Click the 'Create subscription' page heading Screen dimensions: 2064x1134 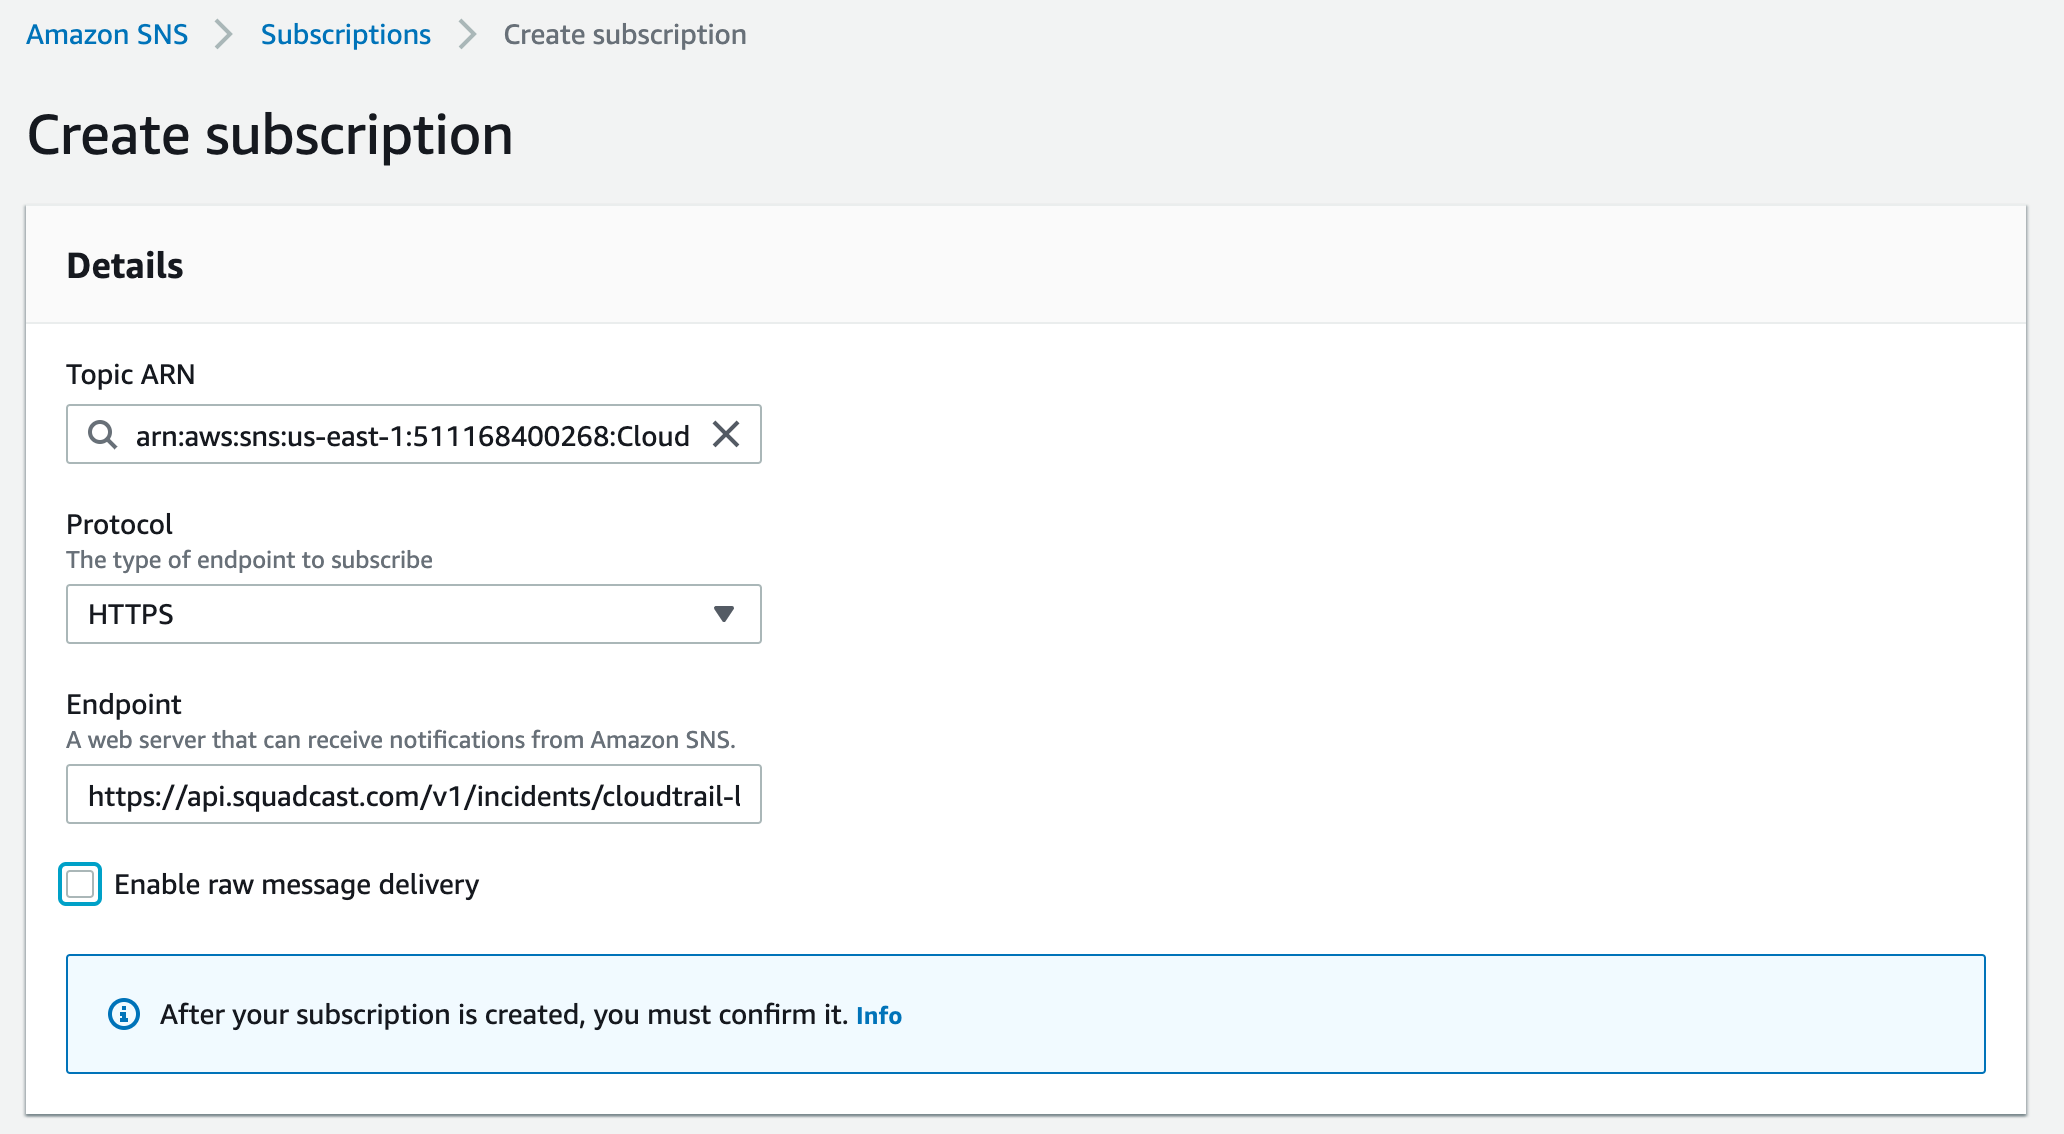pyautogui.click(x=270, y=135)
